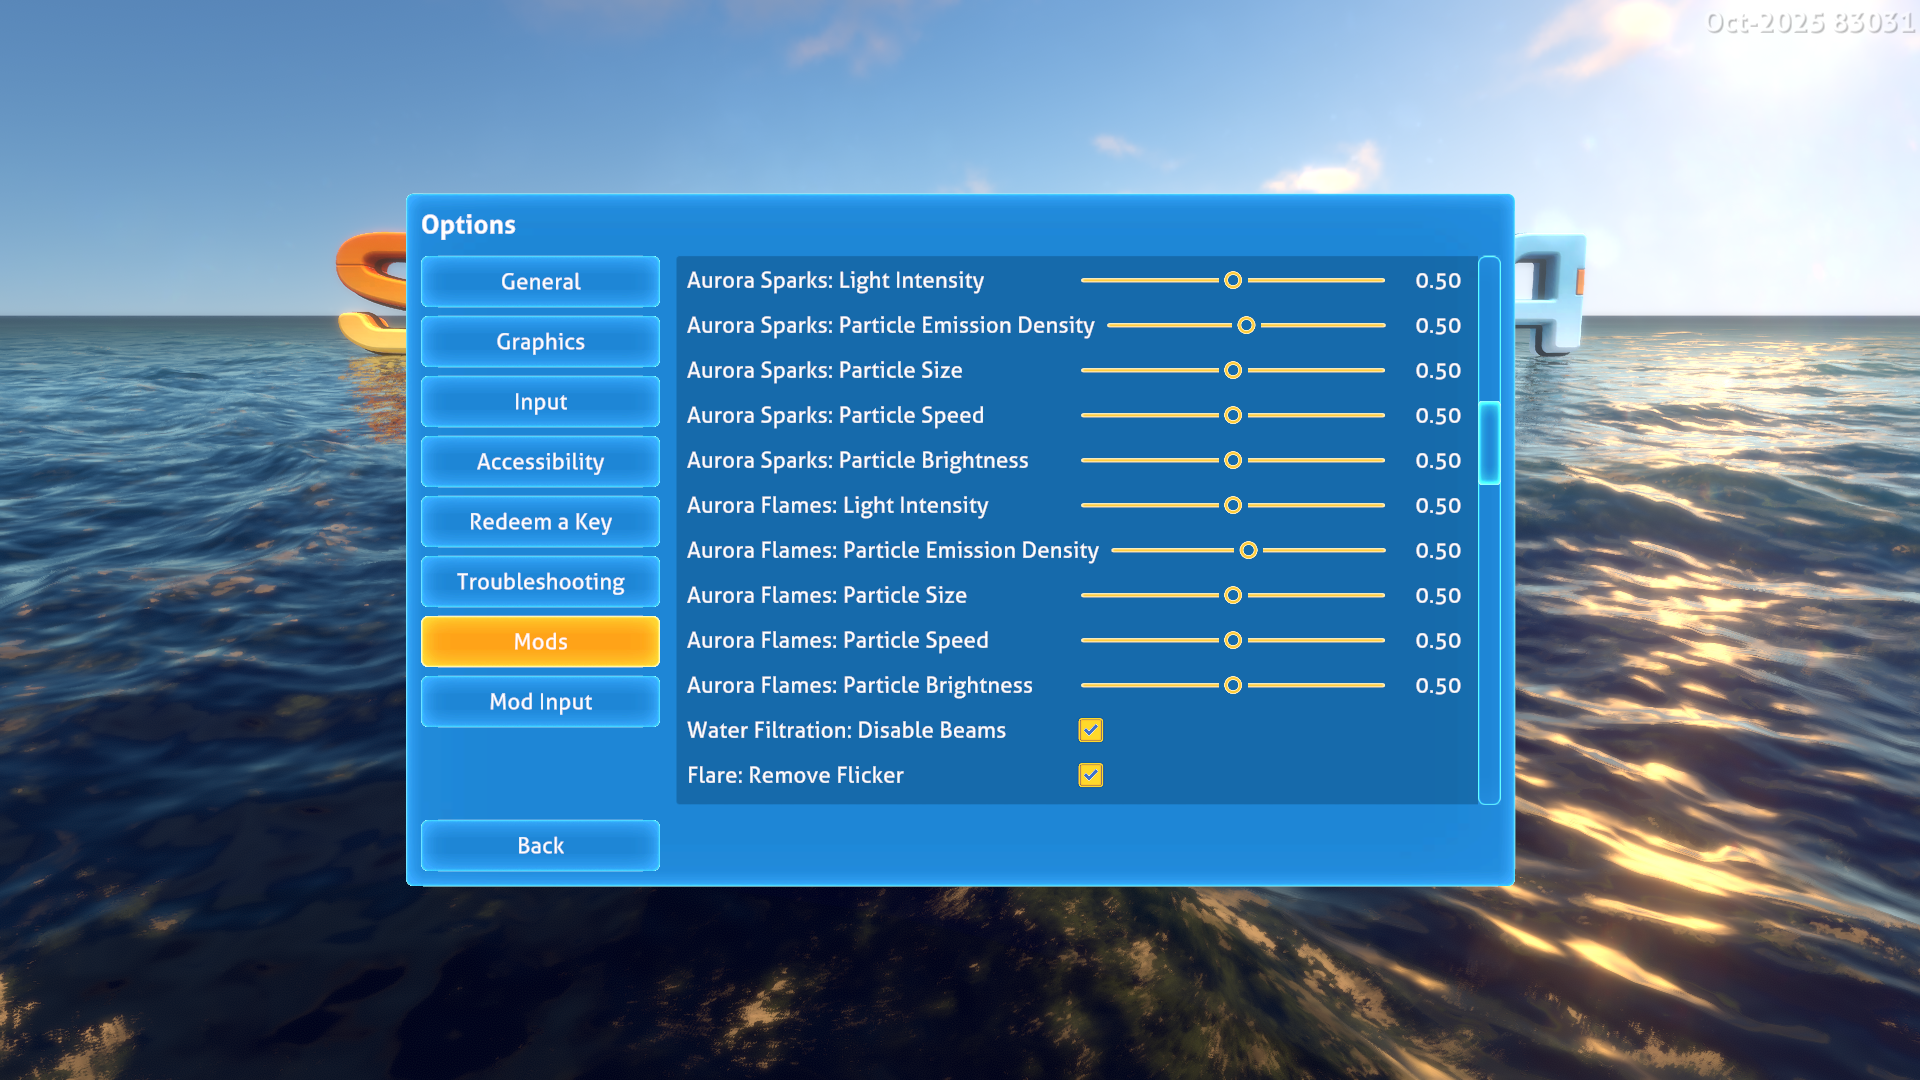The image size is (1920, 1080).
Task: Select the highlighted Mods tab
Action: click(x=540, y=642)
